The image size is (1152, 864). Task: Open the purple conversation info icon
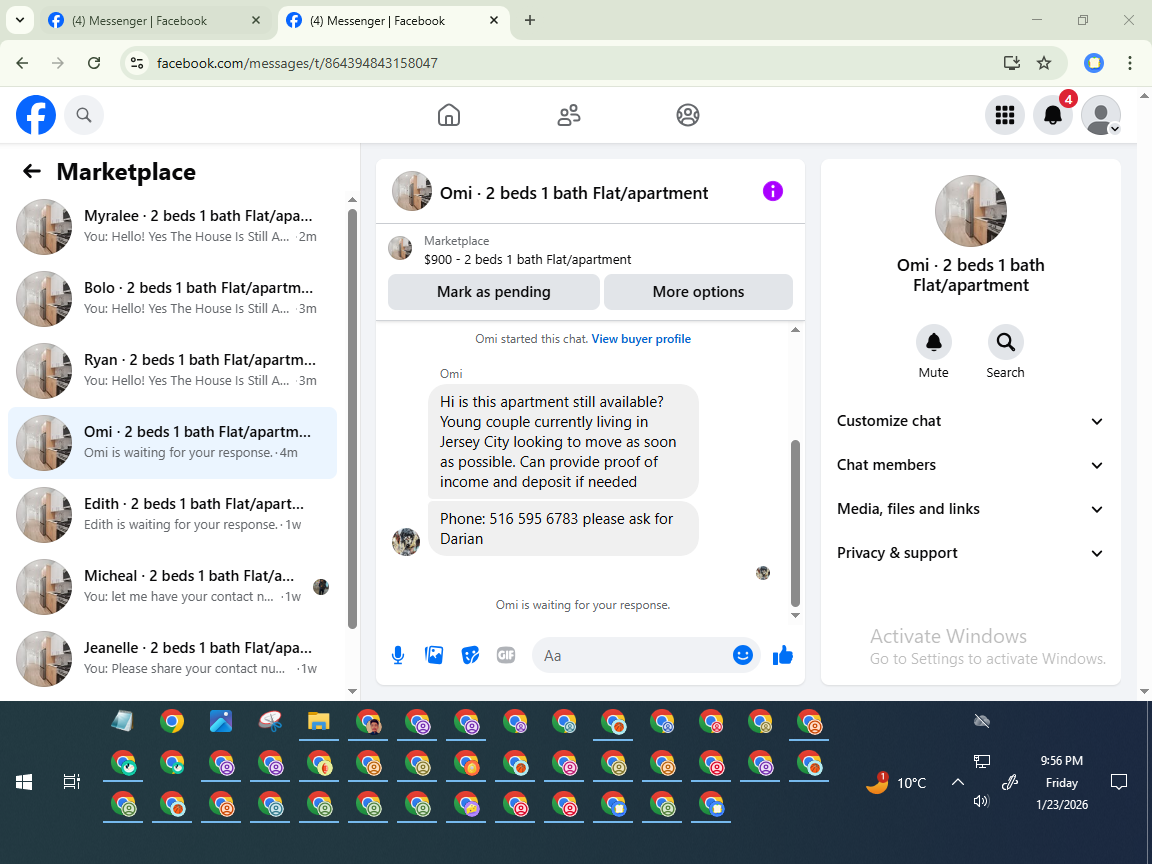tap(773, 191)
